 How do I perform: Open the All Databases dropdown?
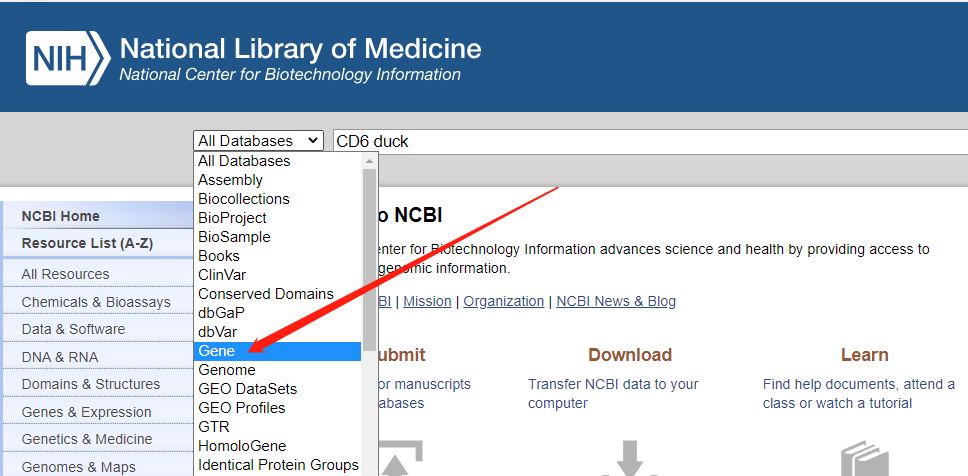(259, 141)
